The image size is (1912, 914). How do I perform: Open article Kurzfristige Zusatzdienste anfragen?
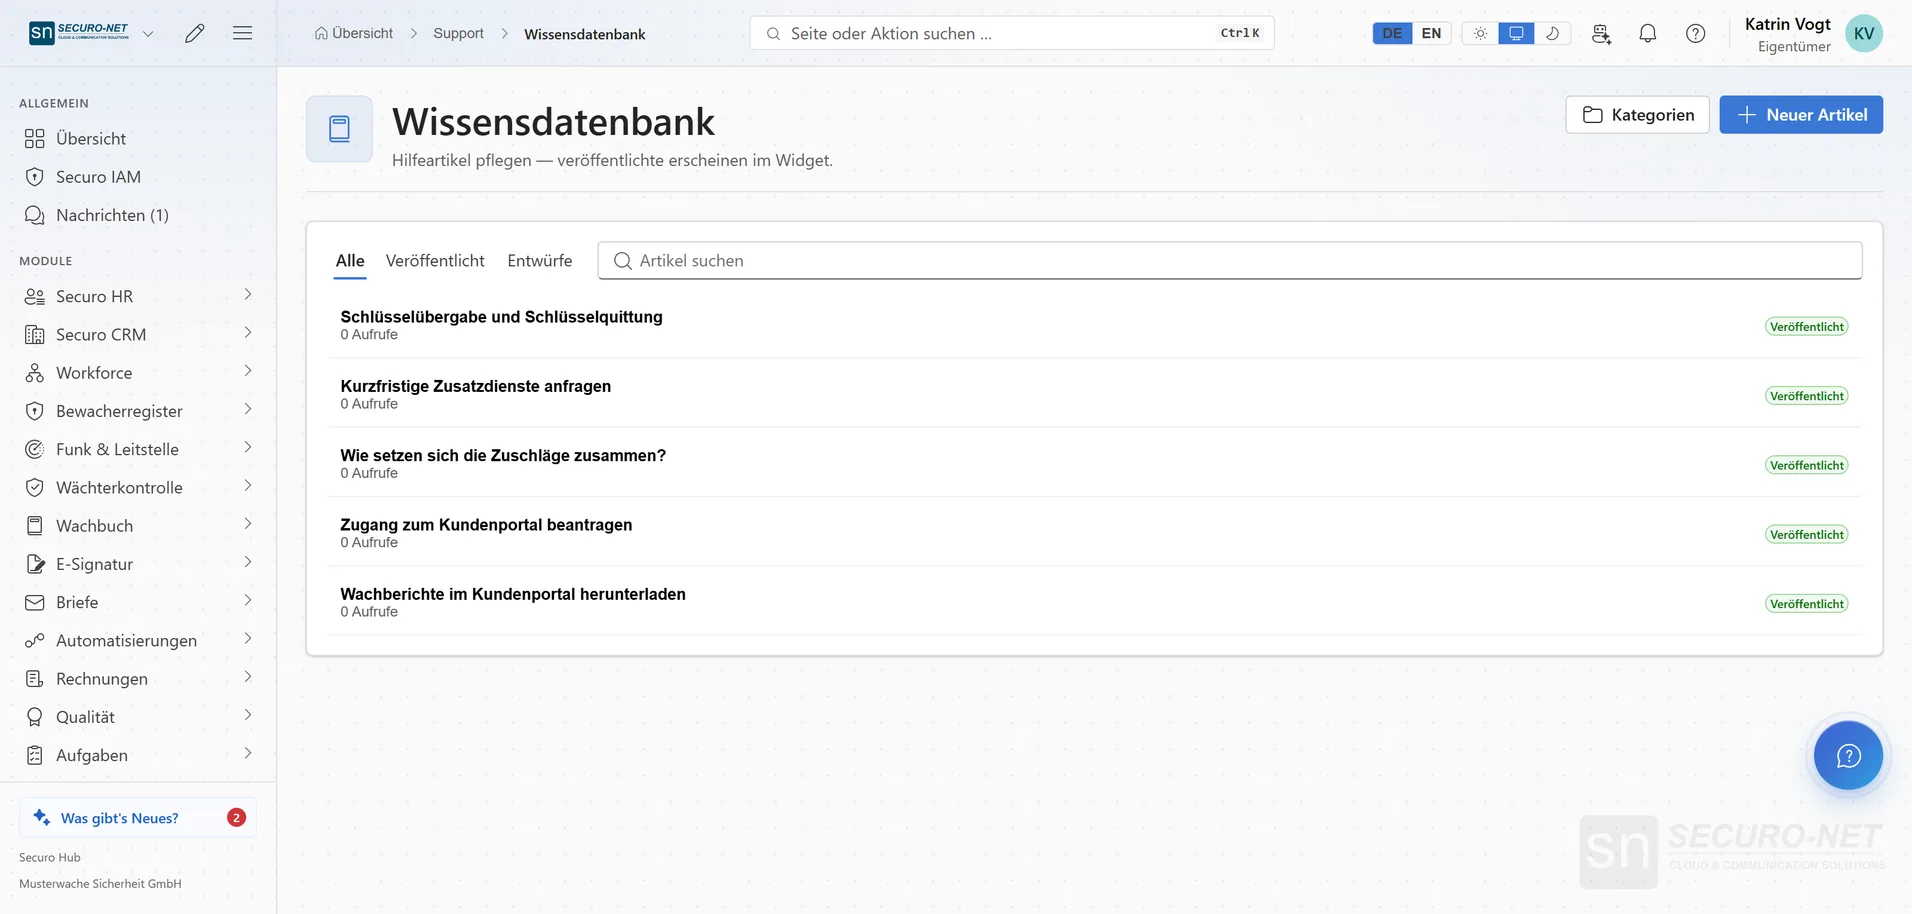point(1094,394)
